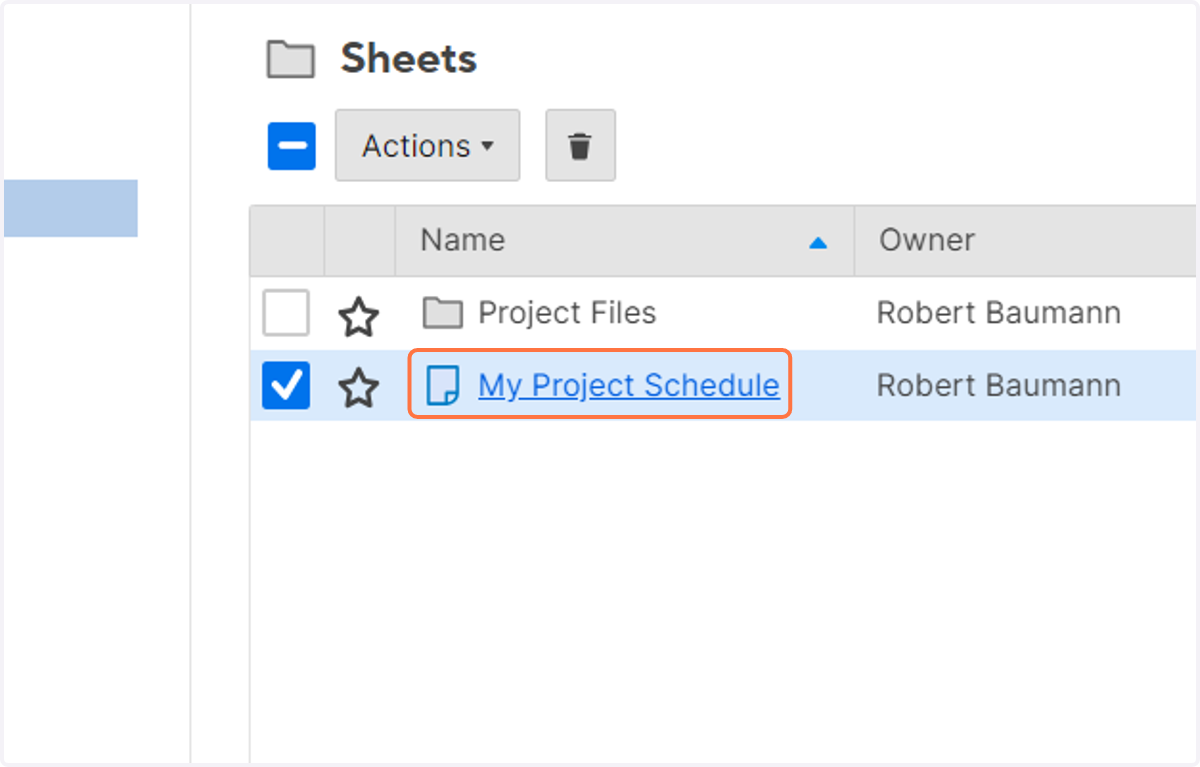Click the My Project Schedule sheet icon
Image resolution: width=1200 pixels, height=767 pixels.
(x=442, y=385)
